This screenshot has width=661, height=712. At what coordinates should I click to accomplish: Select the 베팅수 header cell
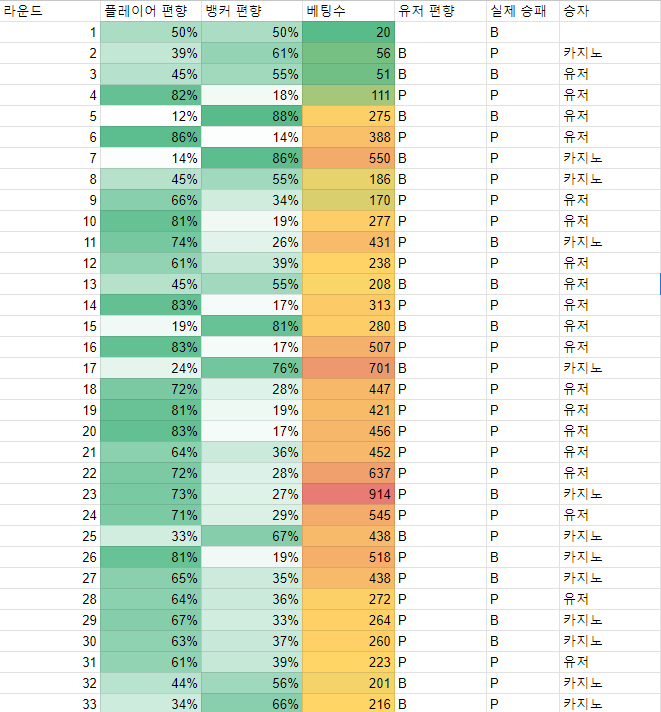(349, 10)
